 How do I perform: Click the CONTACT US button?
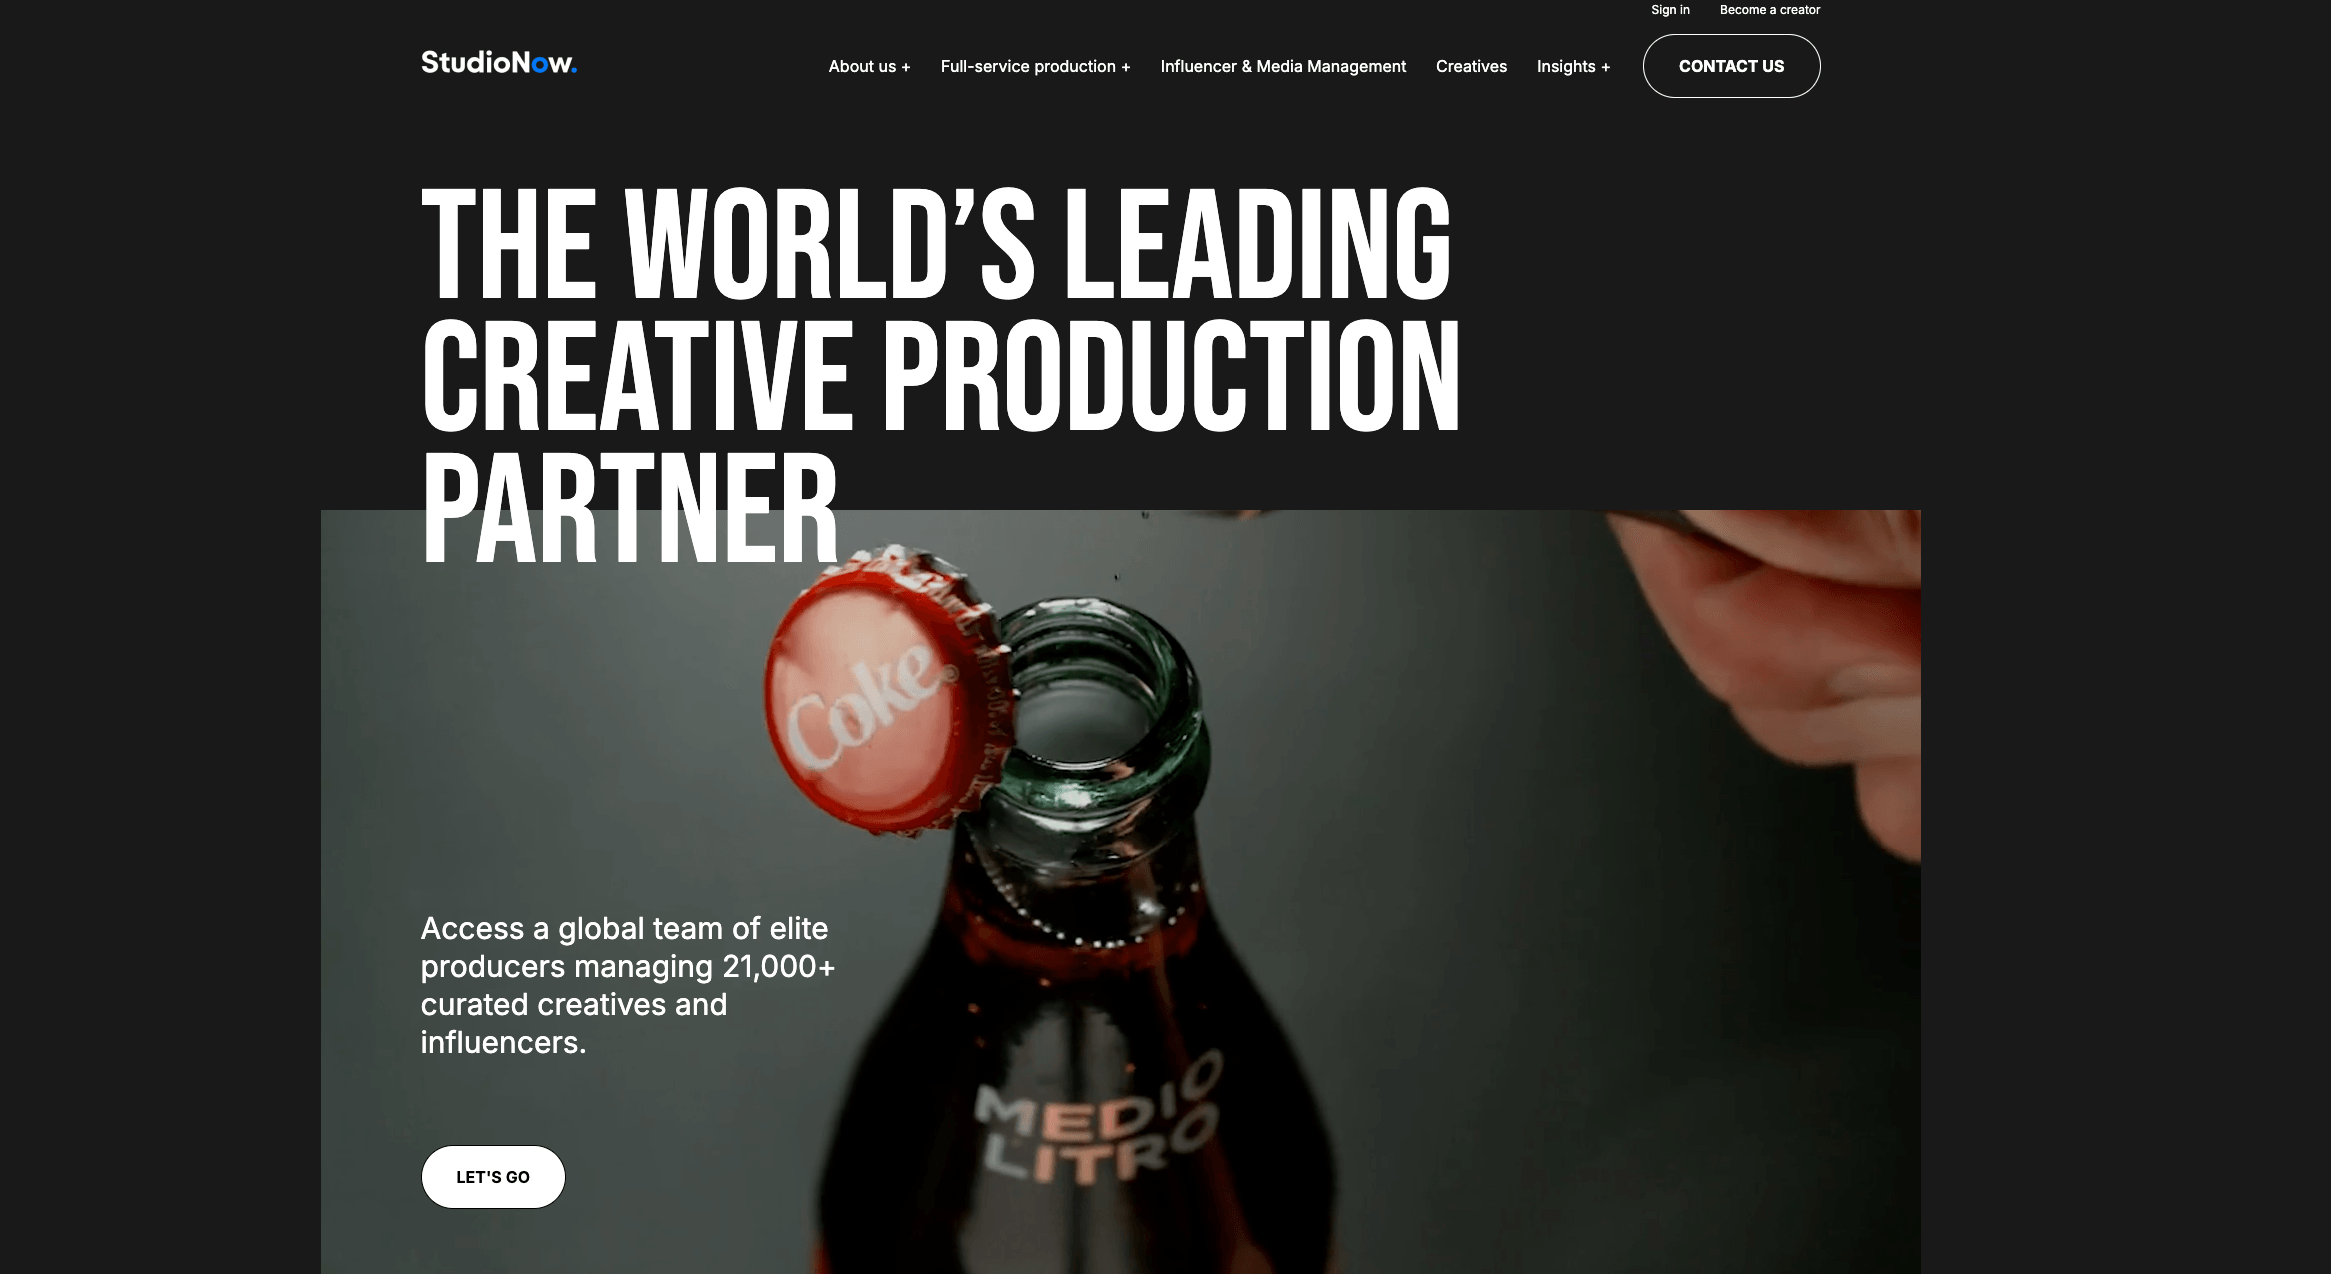click(1731, 66)
